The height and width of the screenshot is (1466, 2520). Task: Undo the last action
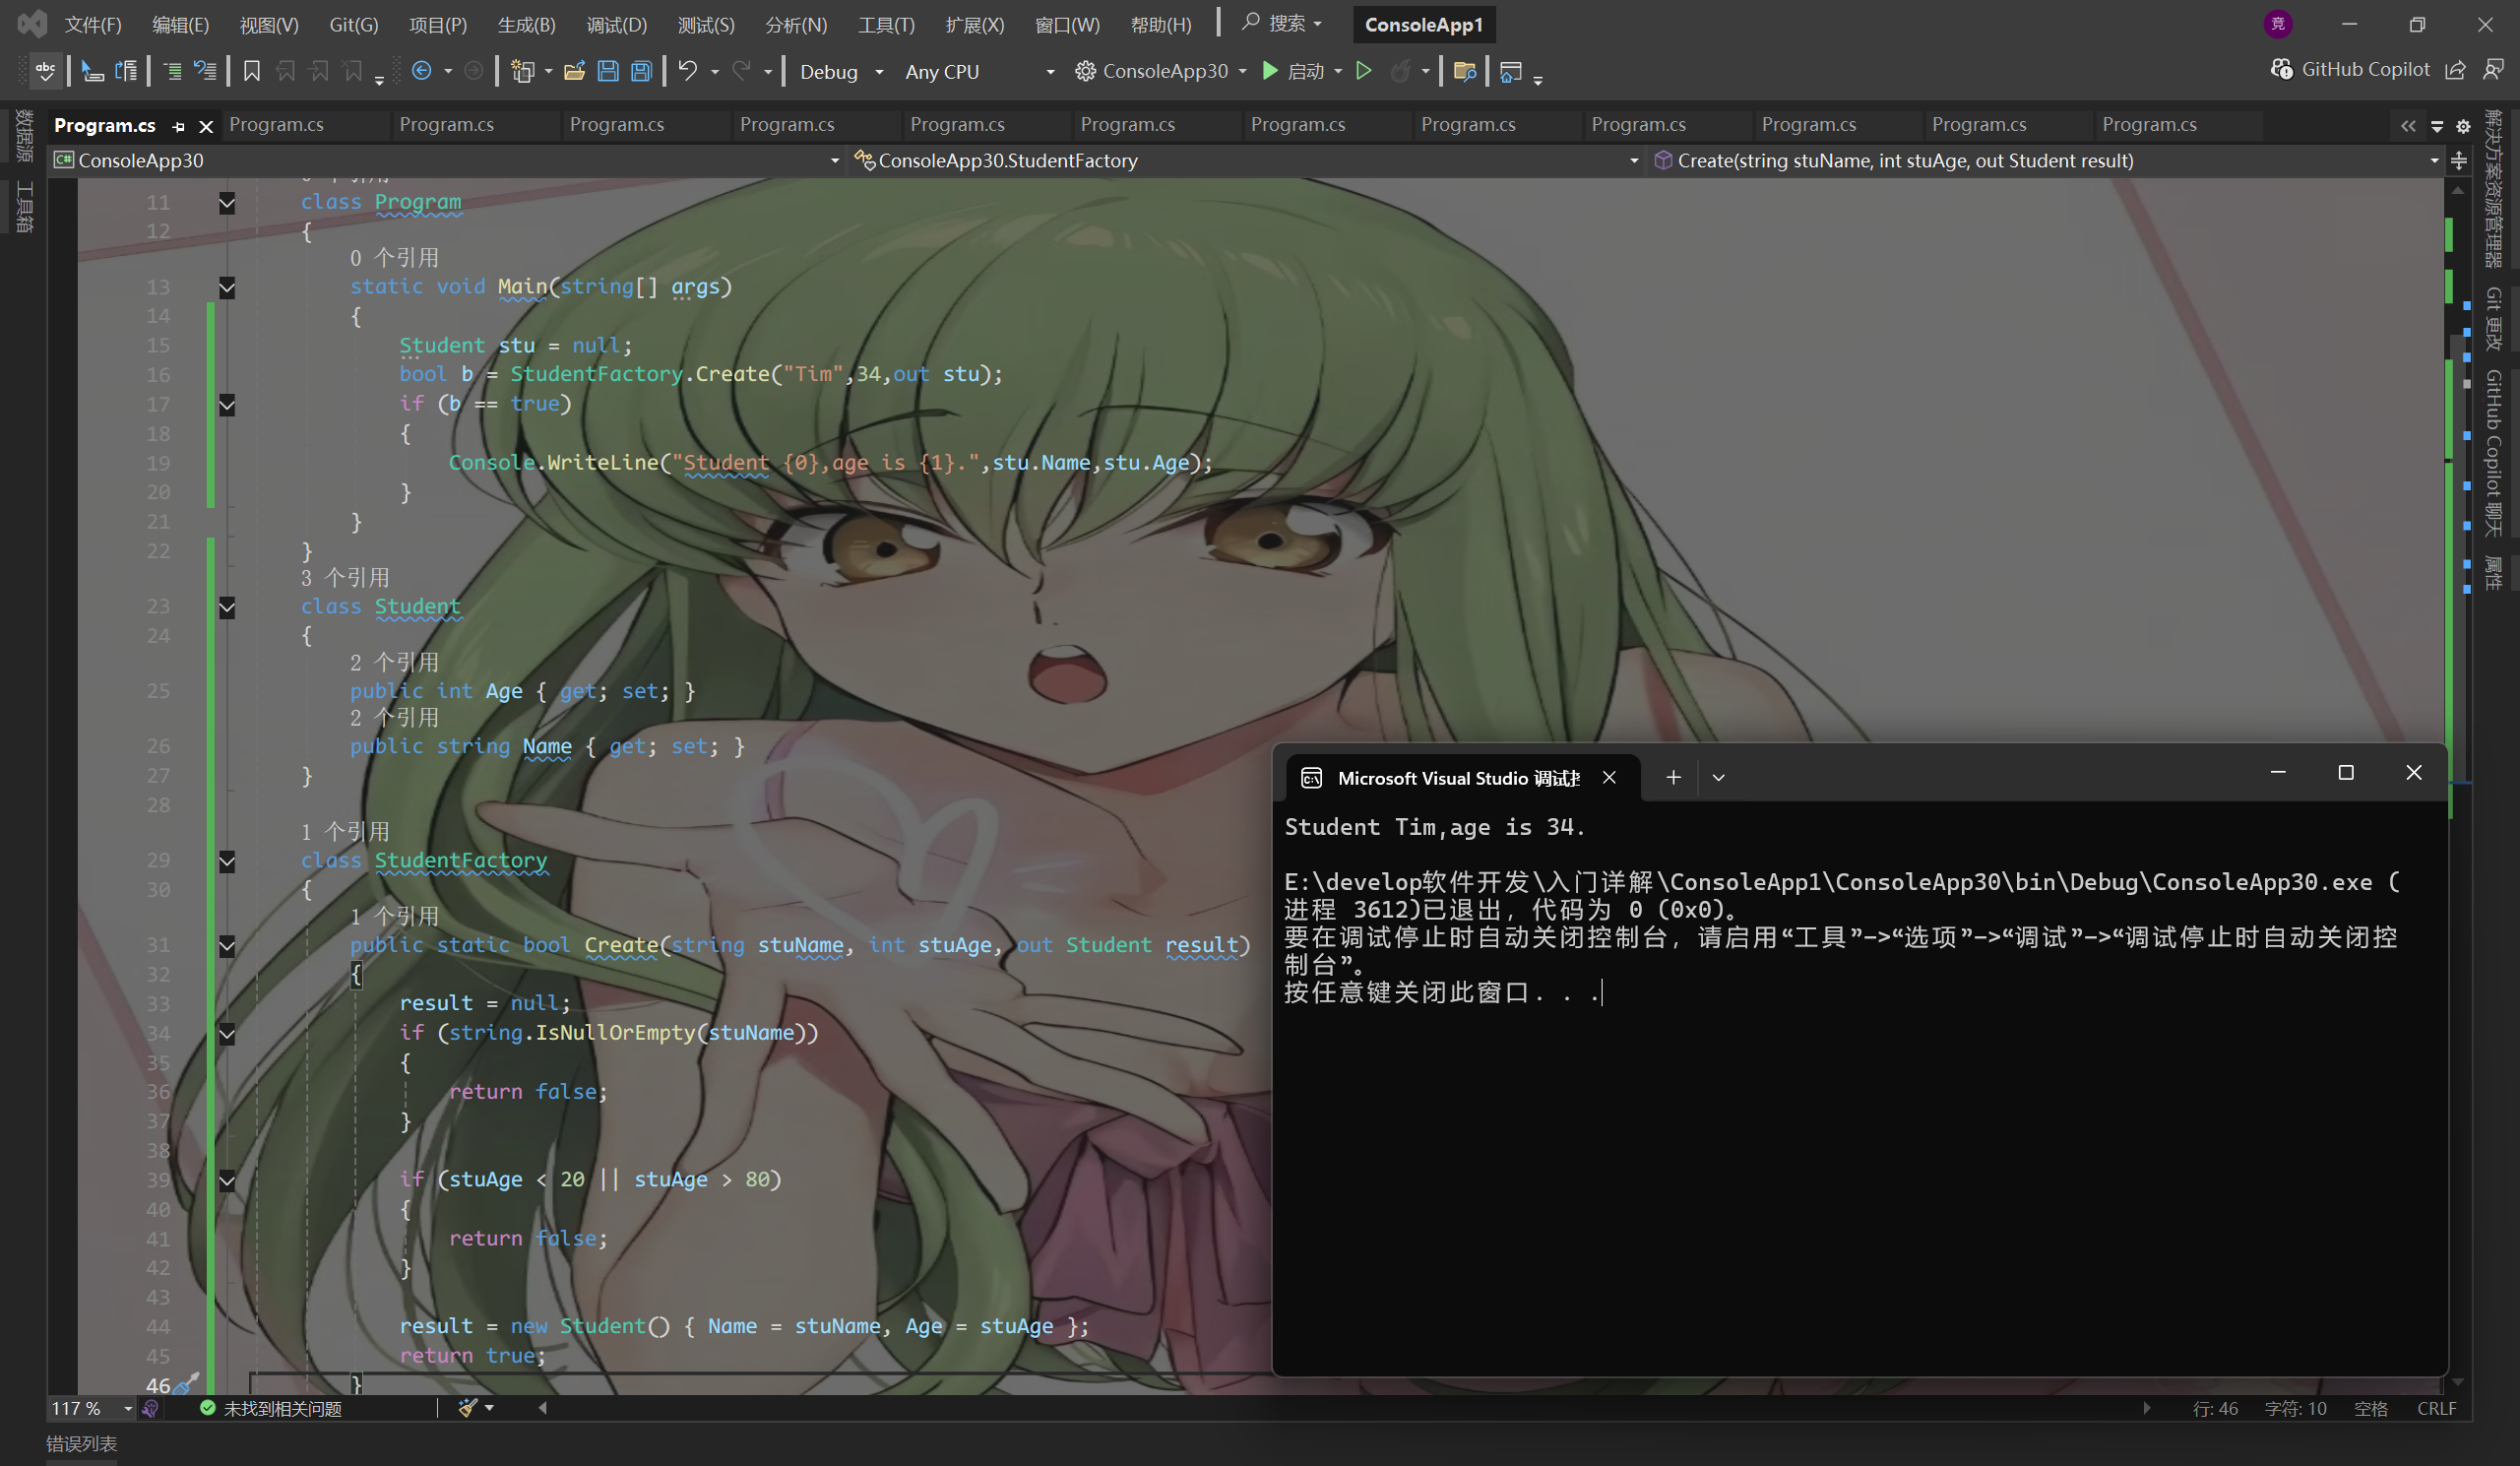(x=688, y=71)
